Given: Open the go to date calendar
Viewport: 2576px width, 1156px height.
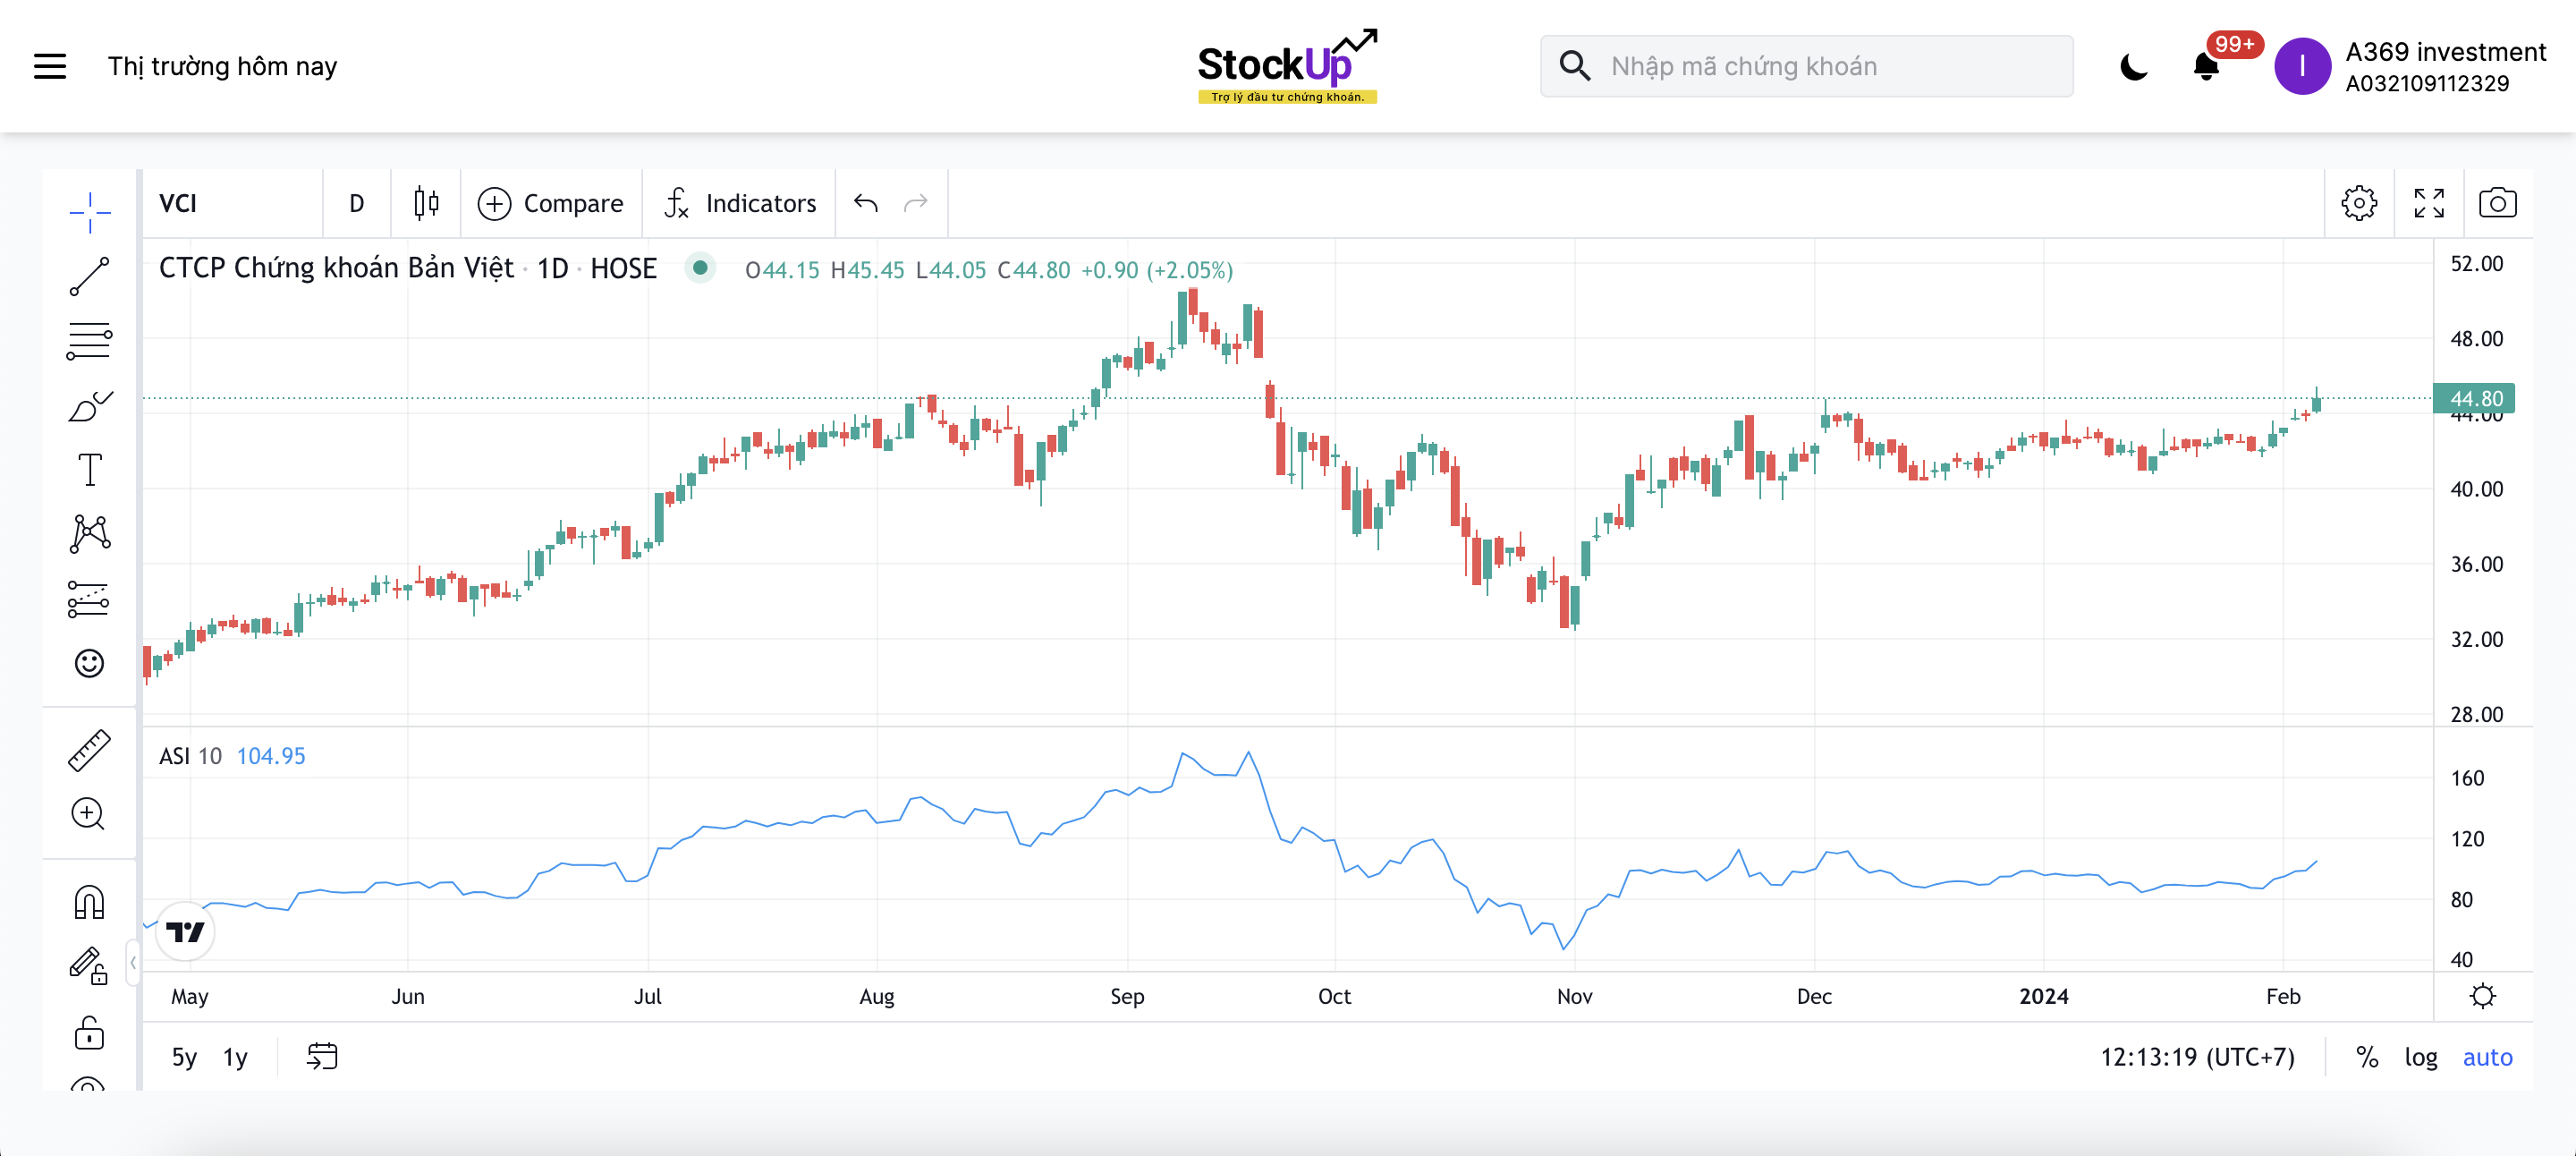Looking at the screenshot, I should [322, 1056].
